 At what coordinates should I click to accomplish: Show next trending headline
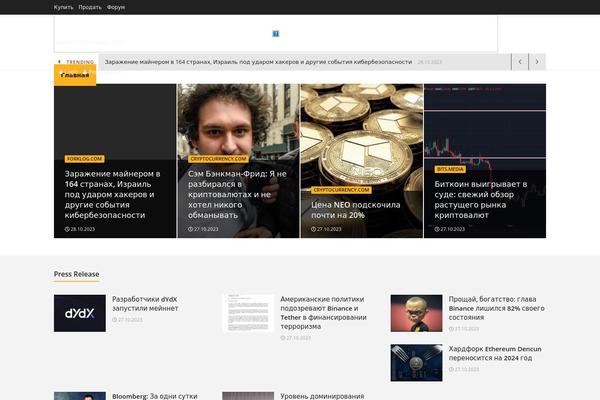(x=537, y=62)
